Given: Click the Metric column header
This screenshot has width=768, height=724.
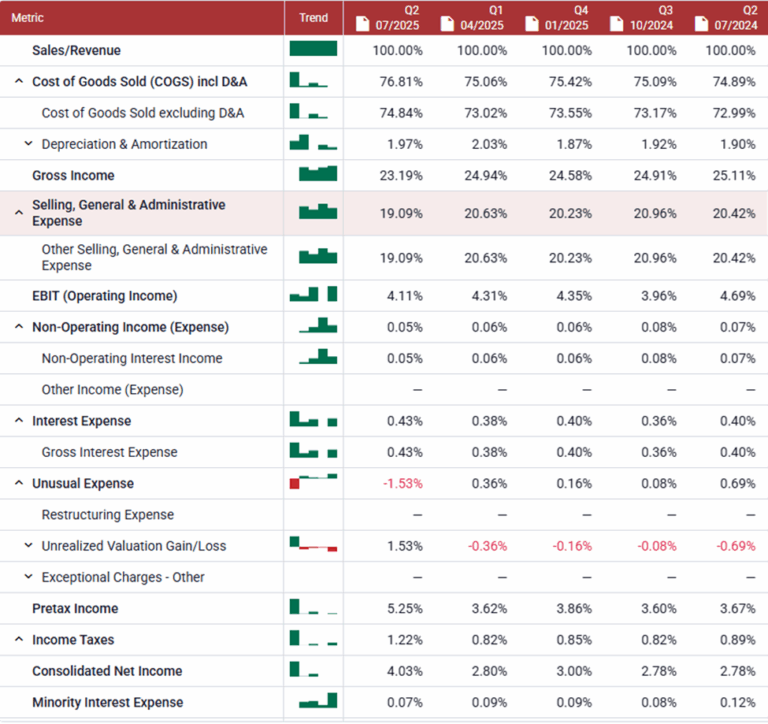Looking at the screenshot, I should click(28, 18).
